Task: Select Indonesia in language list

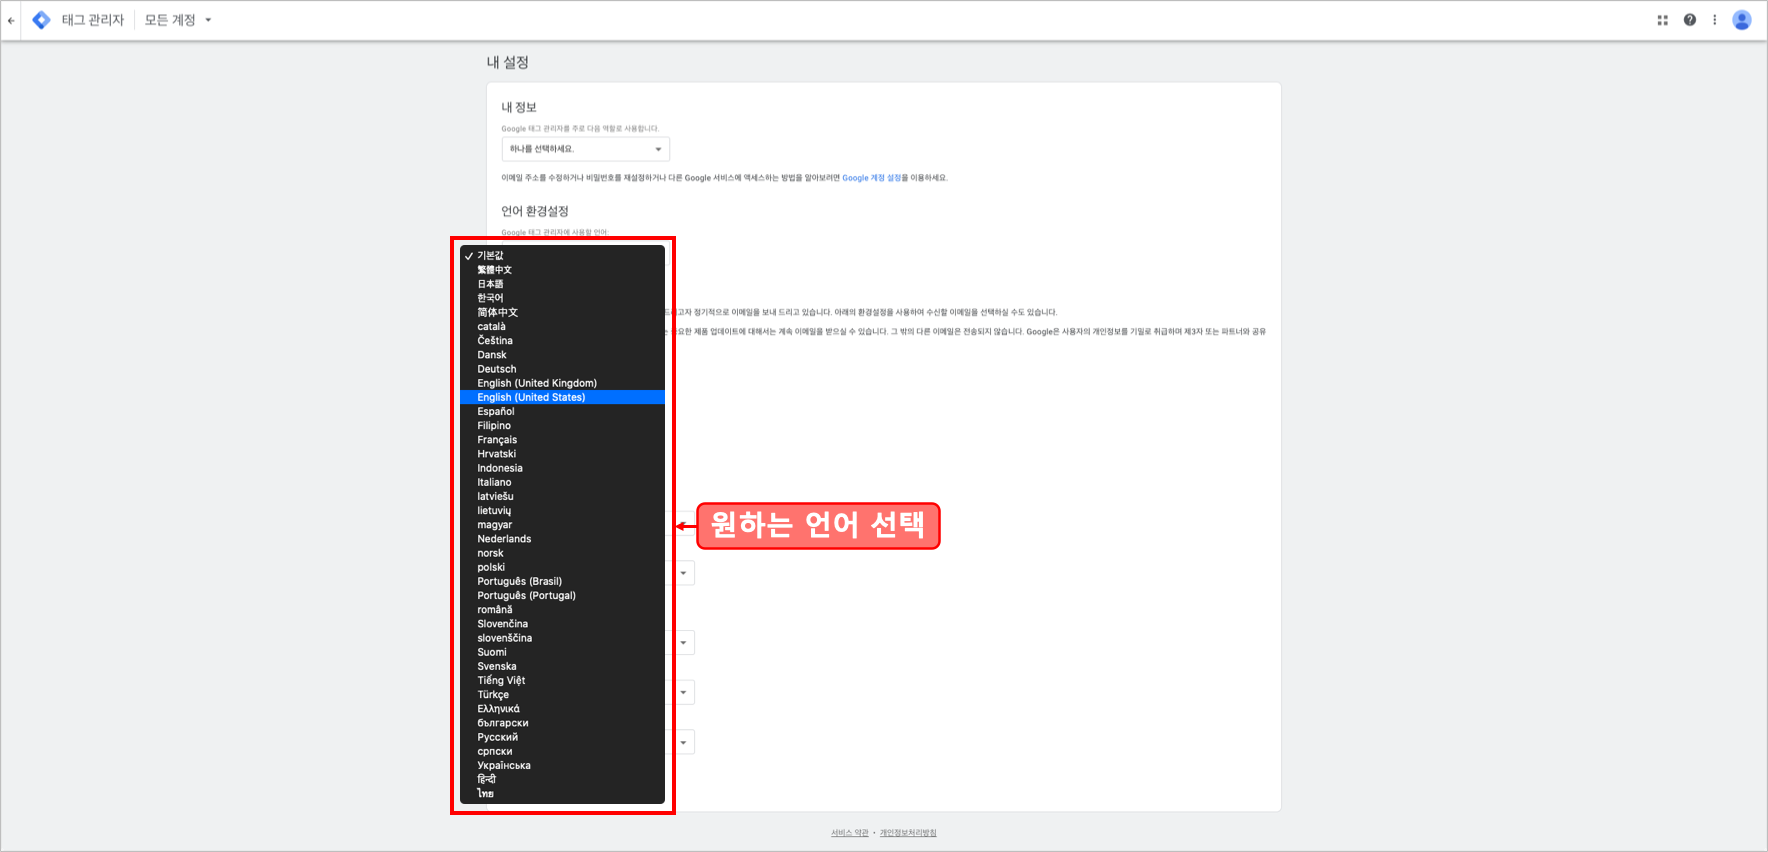Action: (x=562, y=468)
